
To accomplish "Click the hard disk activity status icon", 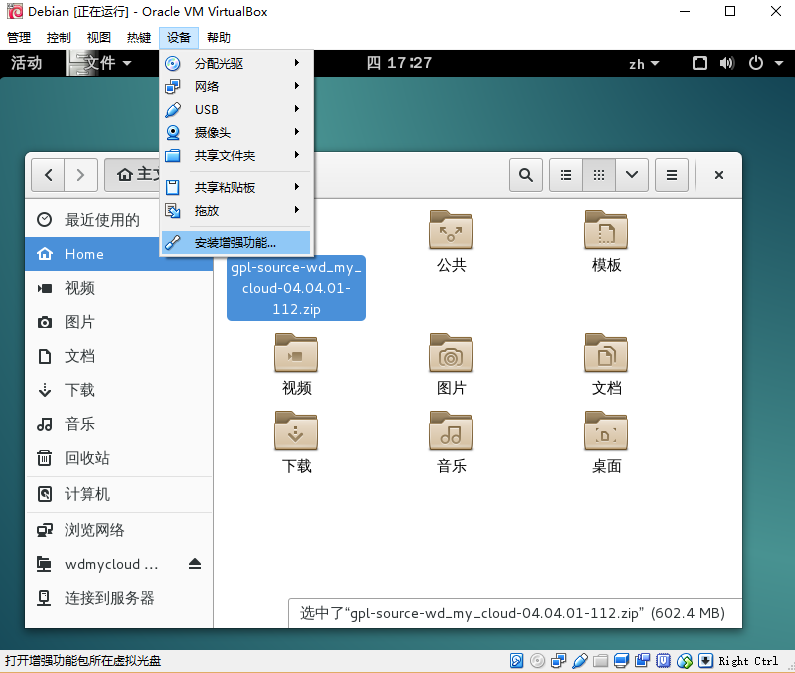I will click(516, 660).
